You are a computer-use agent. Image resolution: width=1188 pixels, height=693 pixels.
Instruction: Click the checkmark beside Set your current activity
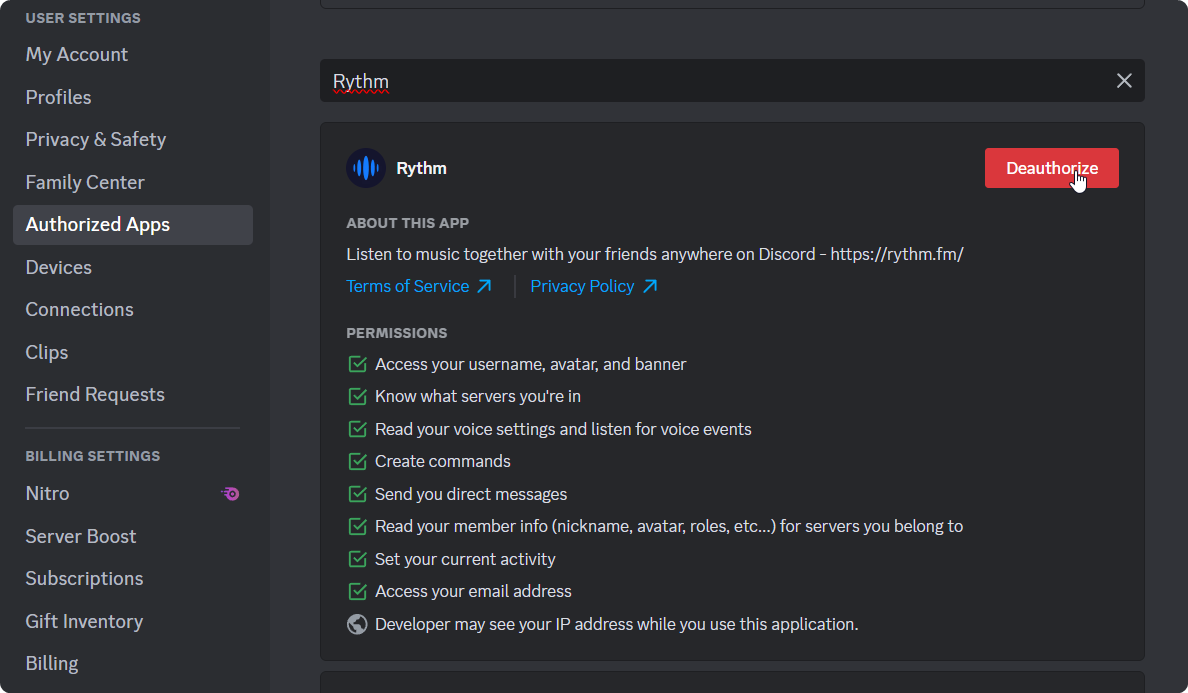click(x=357, y=559)
